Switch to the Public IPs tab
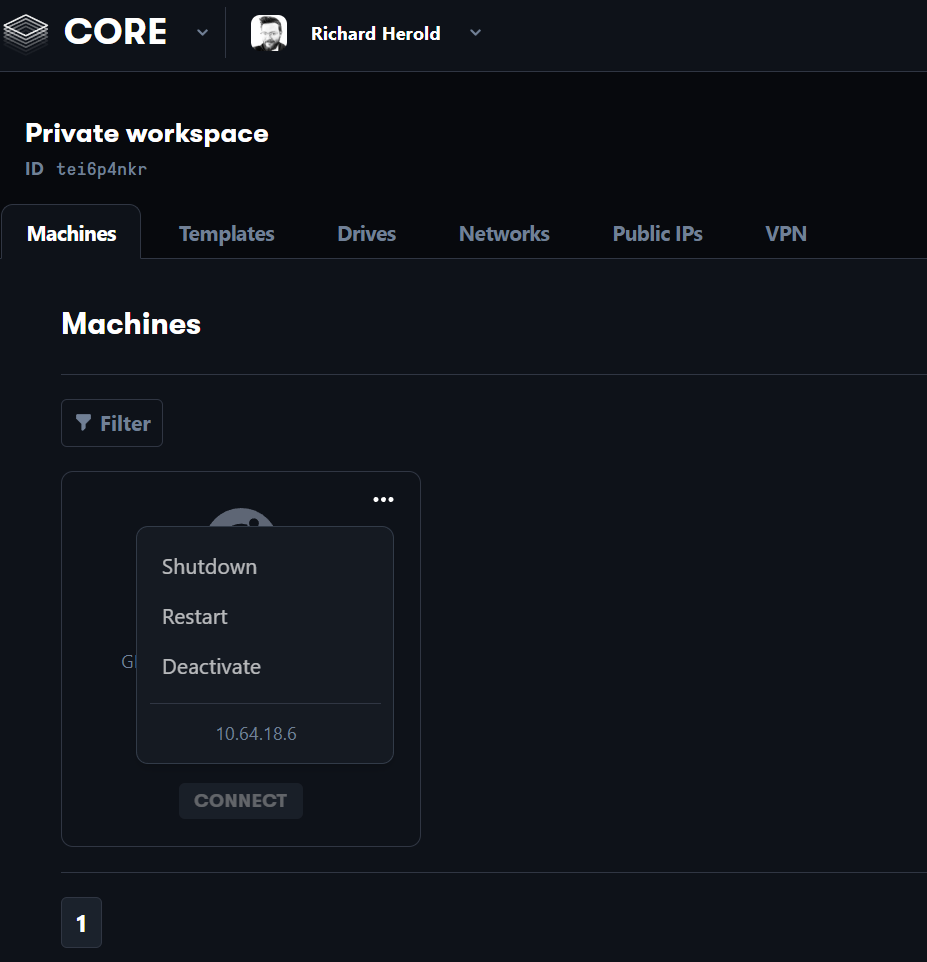 (x=657, y=234)
